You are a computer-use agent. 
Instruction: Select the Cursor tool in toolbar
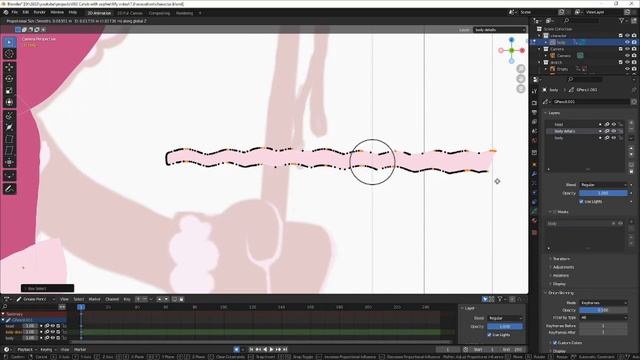pos(9,54)
